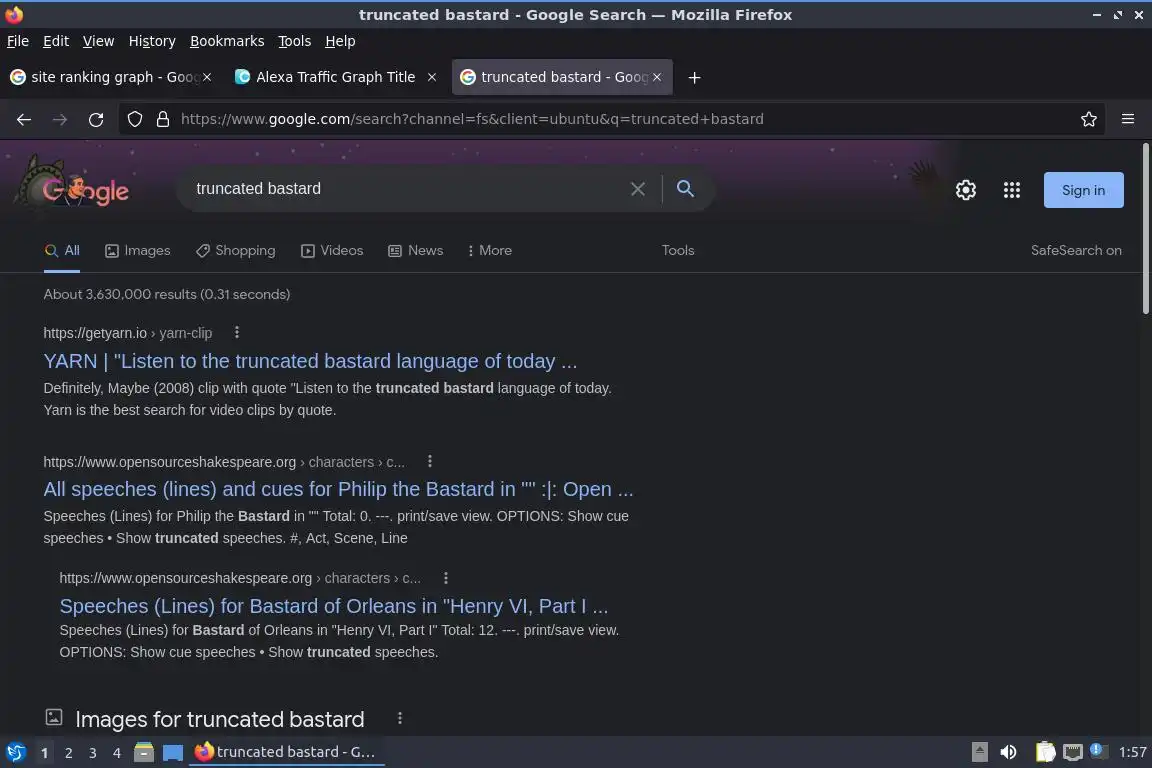Select the Videos search tab

tap(332, 251)
